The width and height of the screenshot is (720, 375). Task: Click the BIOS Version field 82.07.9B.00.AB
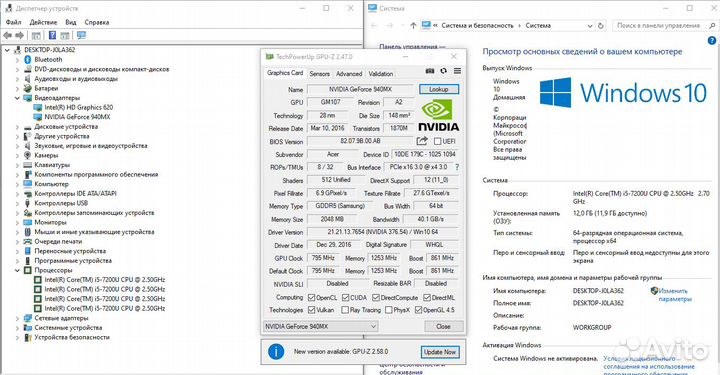click(x=360, y=141)
